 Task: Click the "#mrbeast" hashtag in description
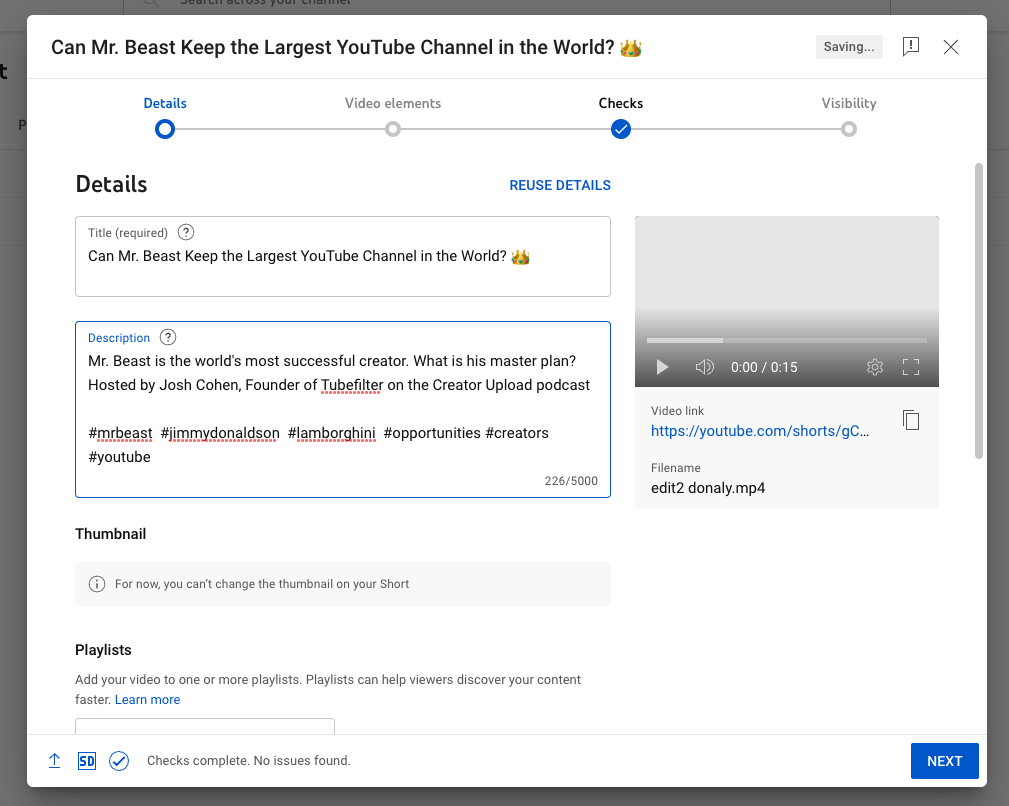(120, 433)
